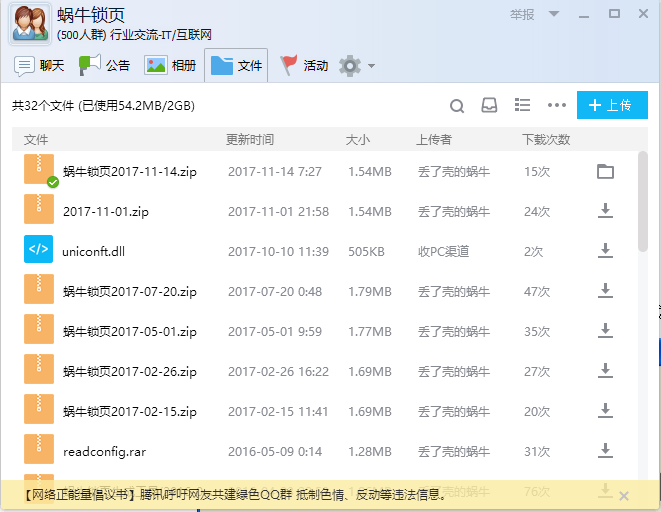This screenshot has width=661, height=512.
Task: Open folder for 蜗牛锁页2017-11-14.zip
Action: (605, 172)
